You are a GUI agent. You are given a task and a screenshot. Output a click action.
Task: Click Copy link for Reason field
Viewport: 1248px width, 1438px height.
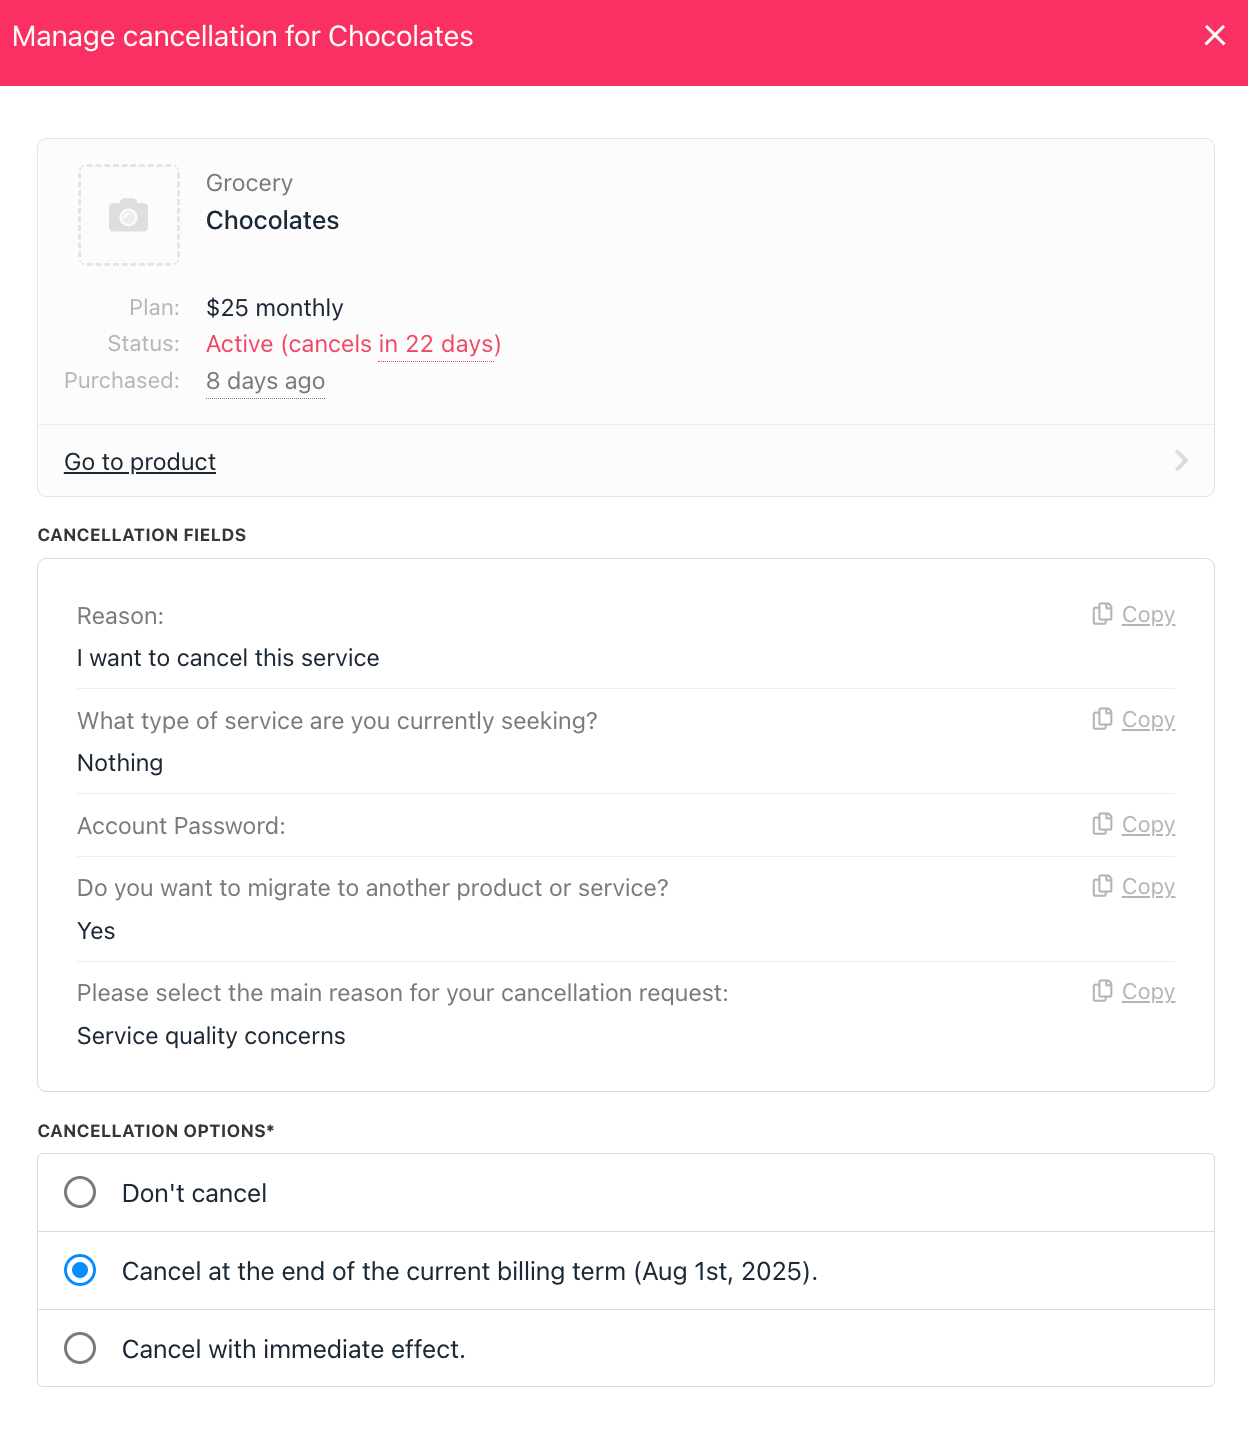[1148, 615]
